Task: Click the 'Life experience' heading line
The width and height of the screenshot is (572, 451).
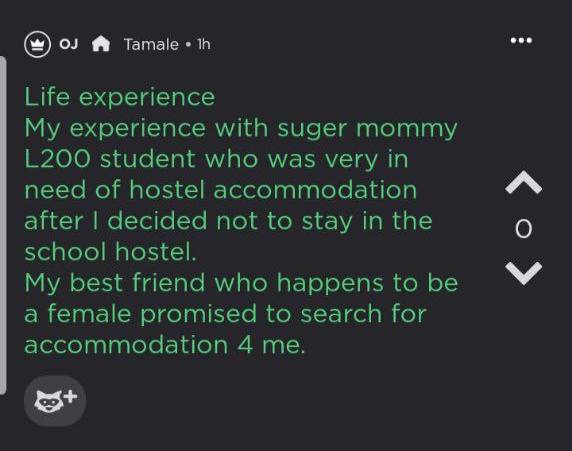Action: point(120,97)
